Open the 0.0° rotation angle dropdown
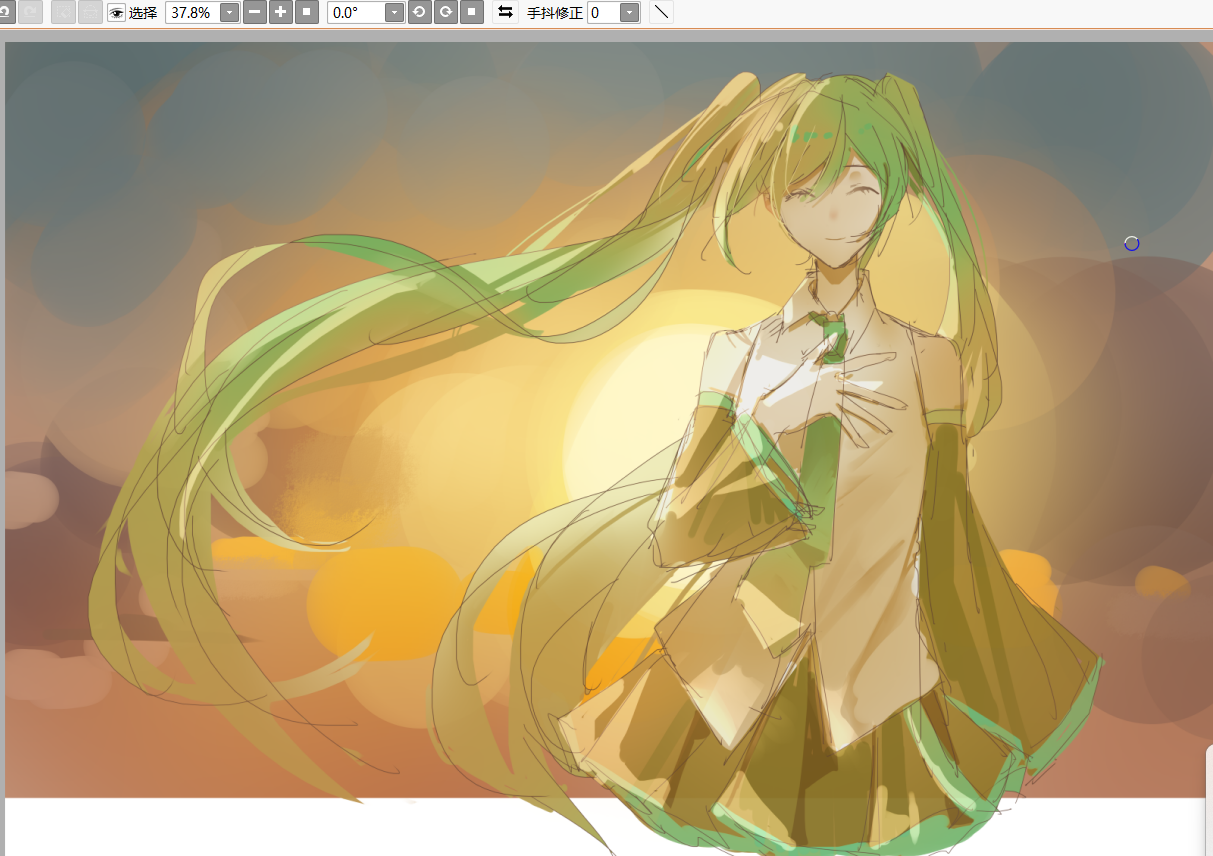The image size is (1213, 856). click(x=394, y=12)
